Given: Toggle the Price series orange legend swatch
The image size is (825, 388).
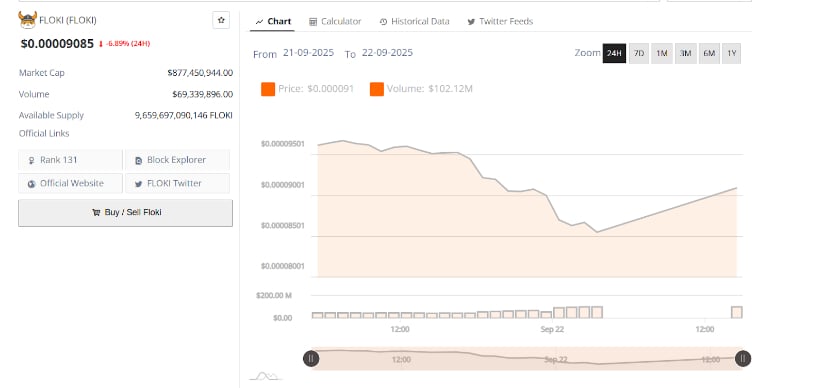Looking at the screenshot, I should [268, 89].
